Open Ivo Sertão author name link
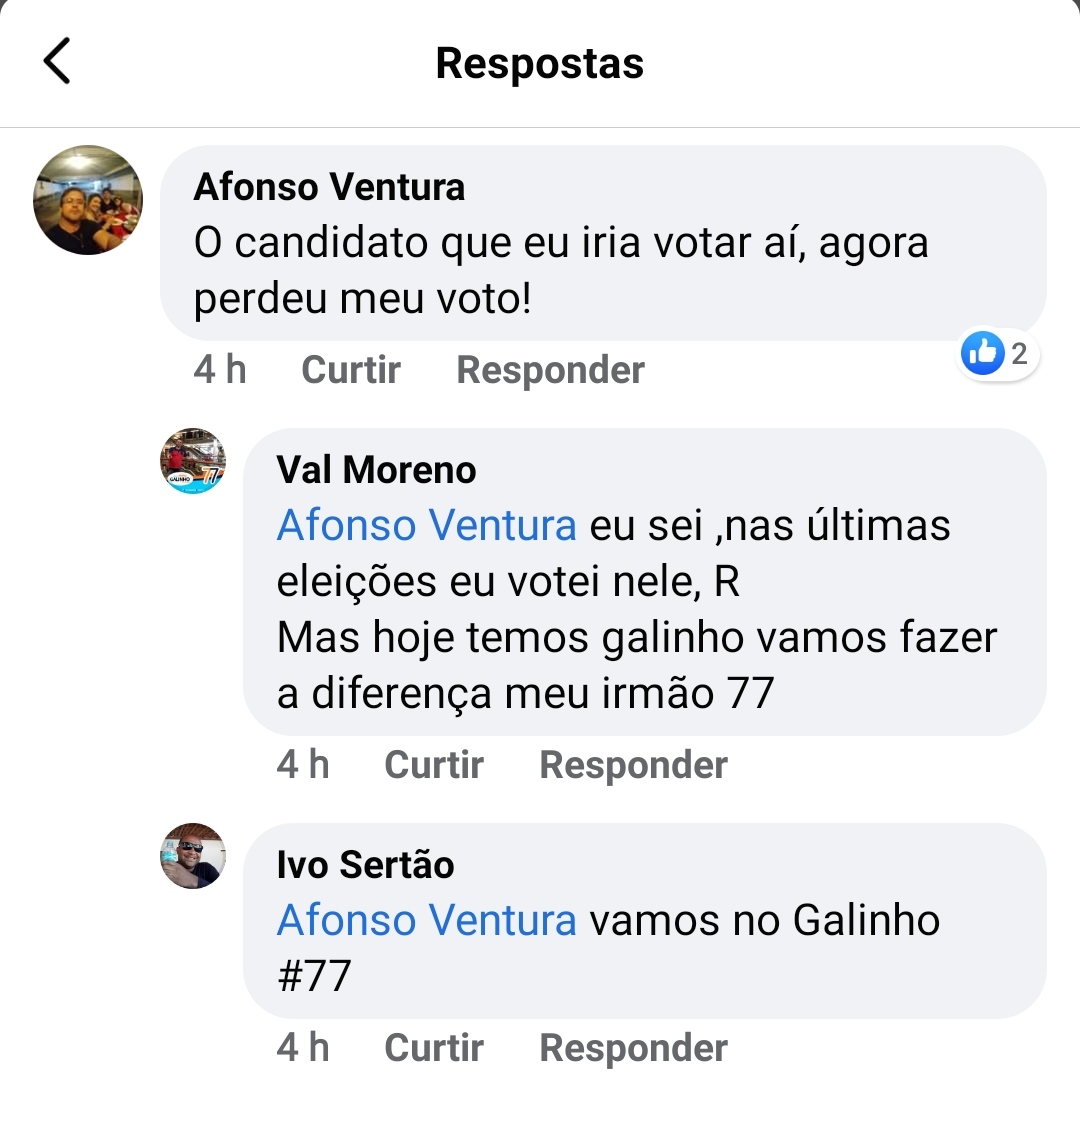 365,865
